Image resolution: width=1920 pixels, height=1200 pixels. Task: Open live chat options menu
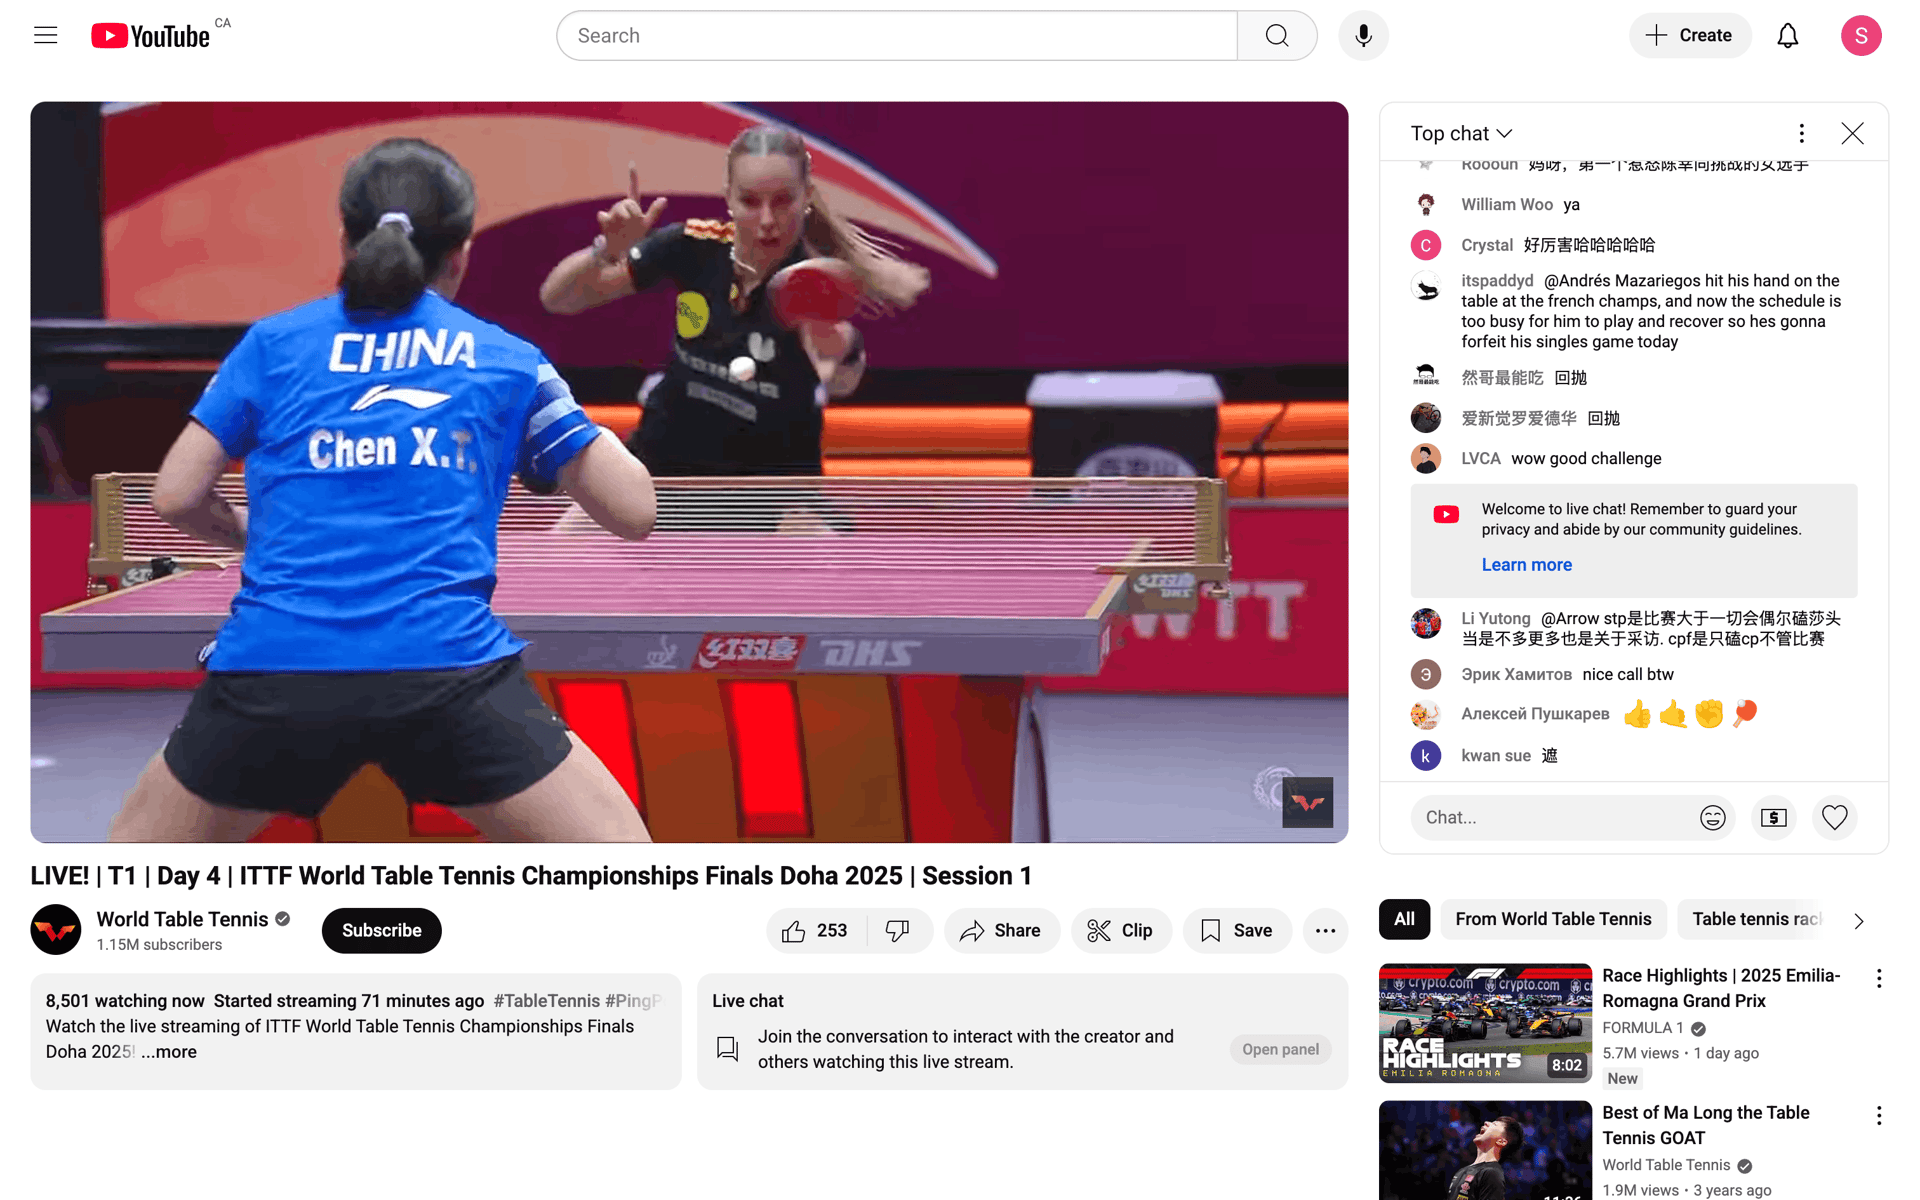point(1801,133)
